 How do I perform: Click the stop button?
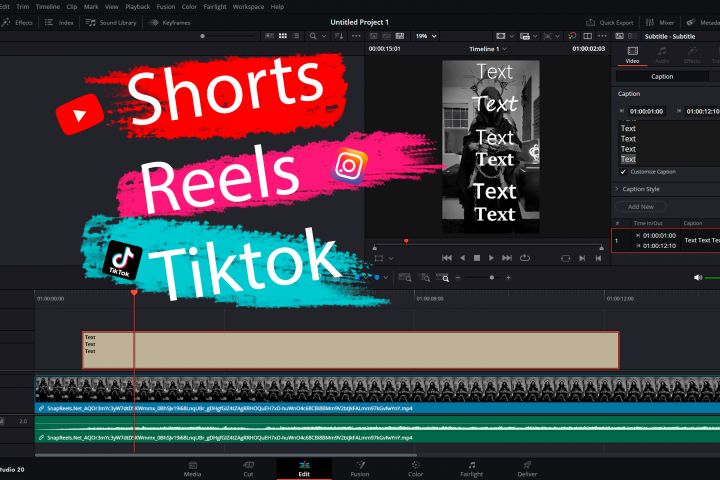[x=477, y=258]
